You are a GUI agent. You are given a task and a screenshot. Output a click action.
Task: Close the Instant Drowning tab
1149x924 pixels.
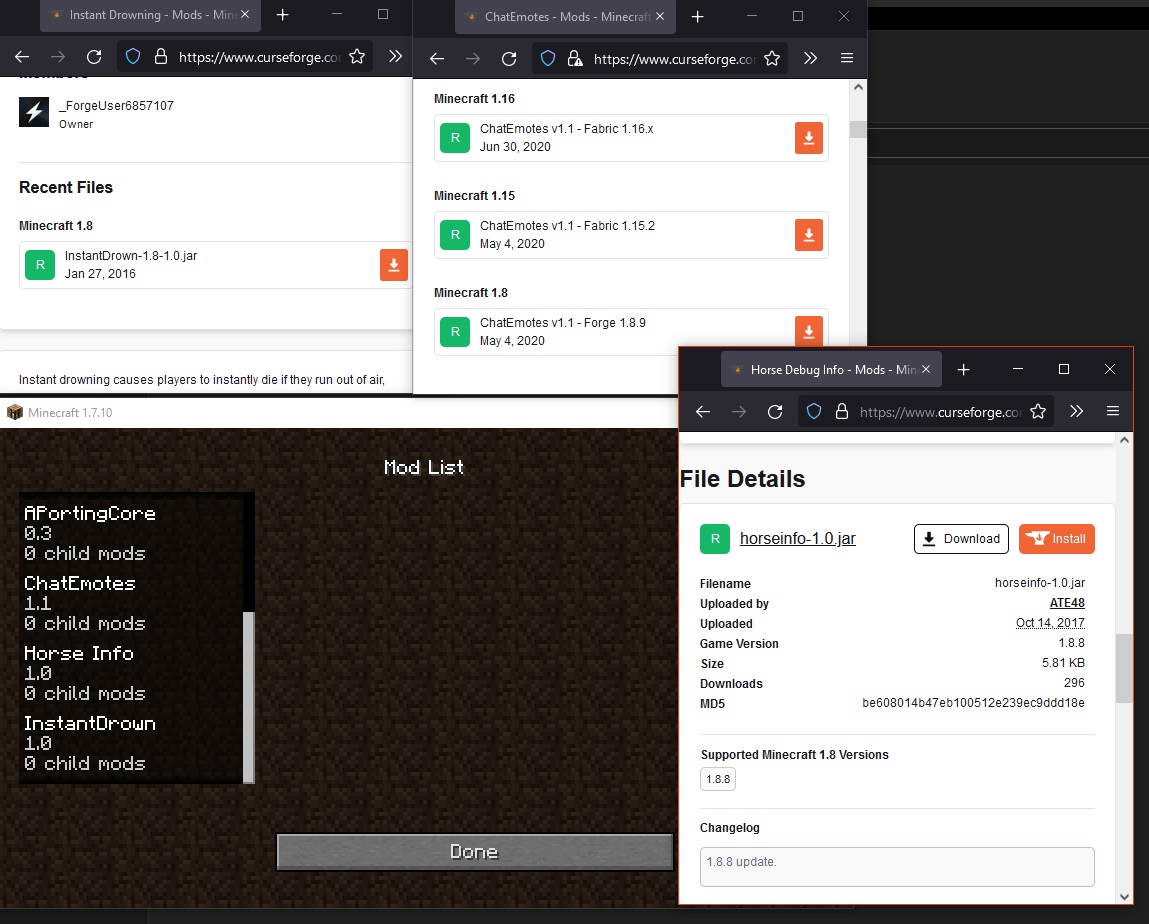pyautogui.click(x=245, y=15)
